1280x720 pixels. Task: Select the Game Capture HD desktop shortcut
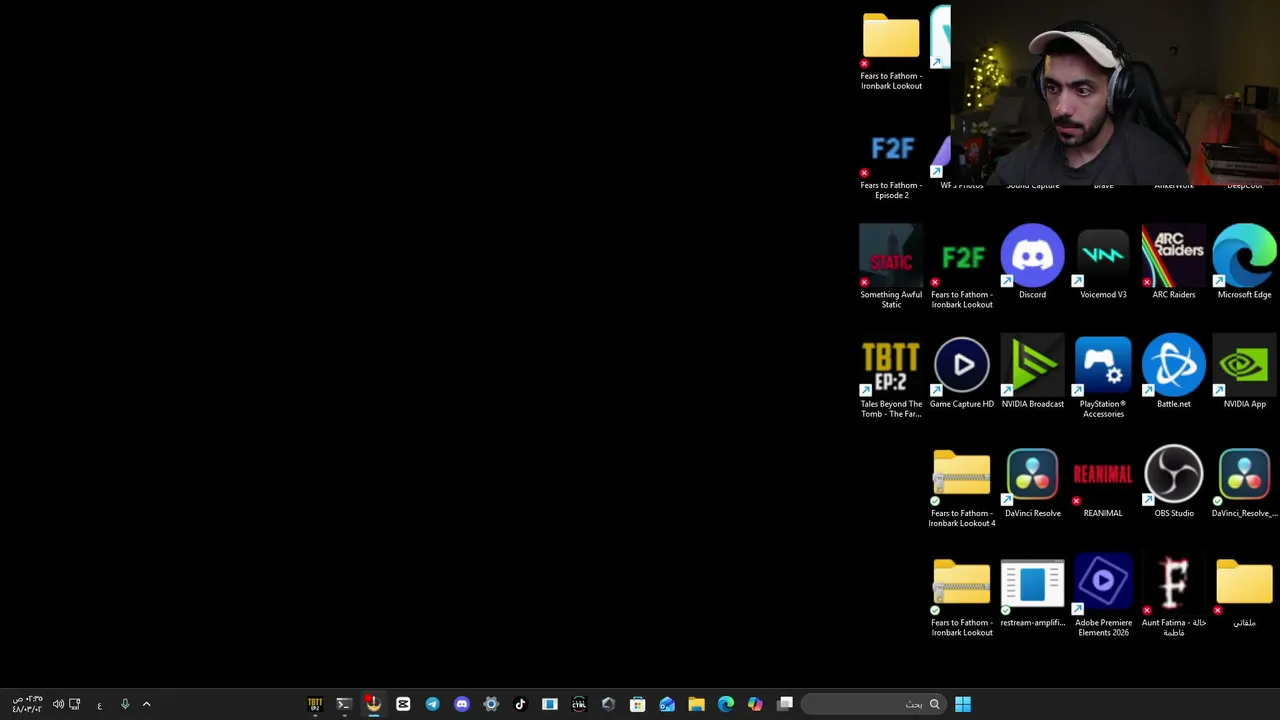pos(962,373)
